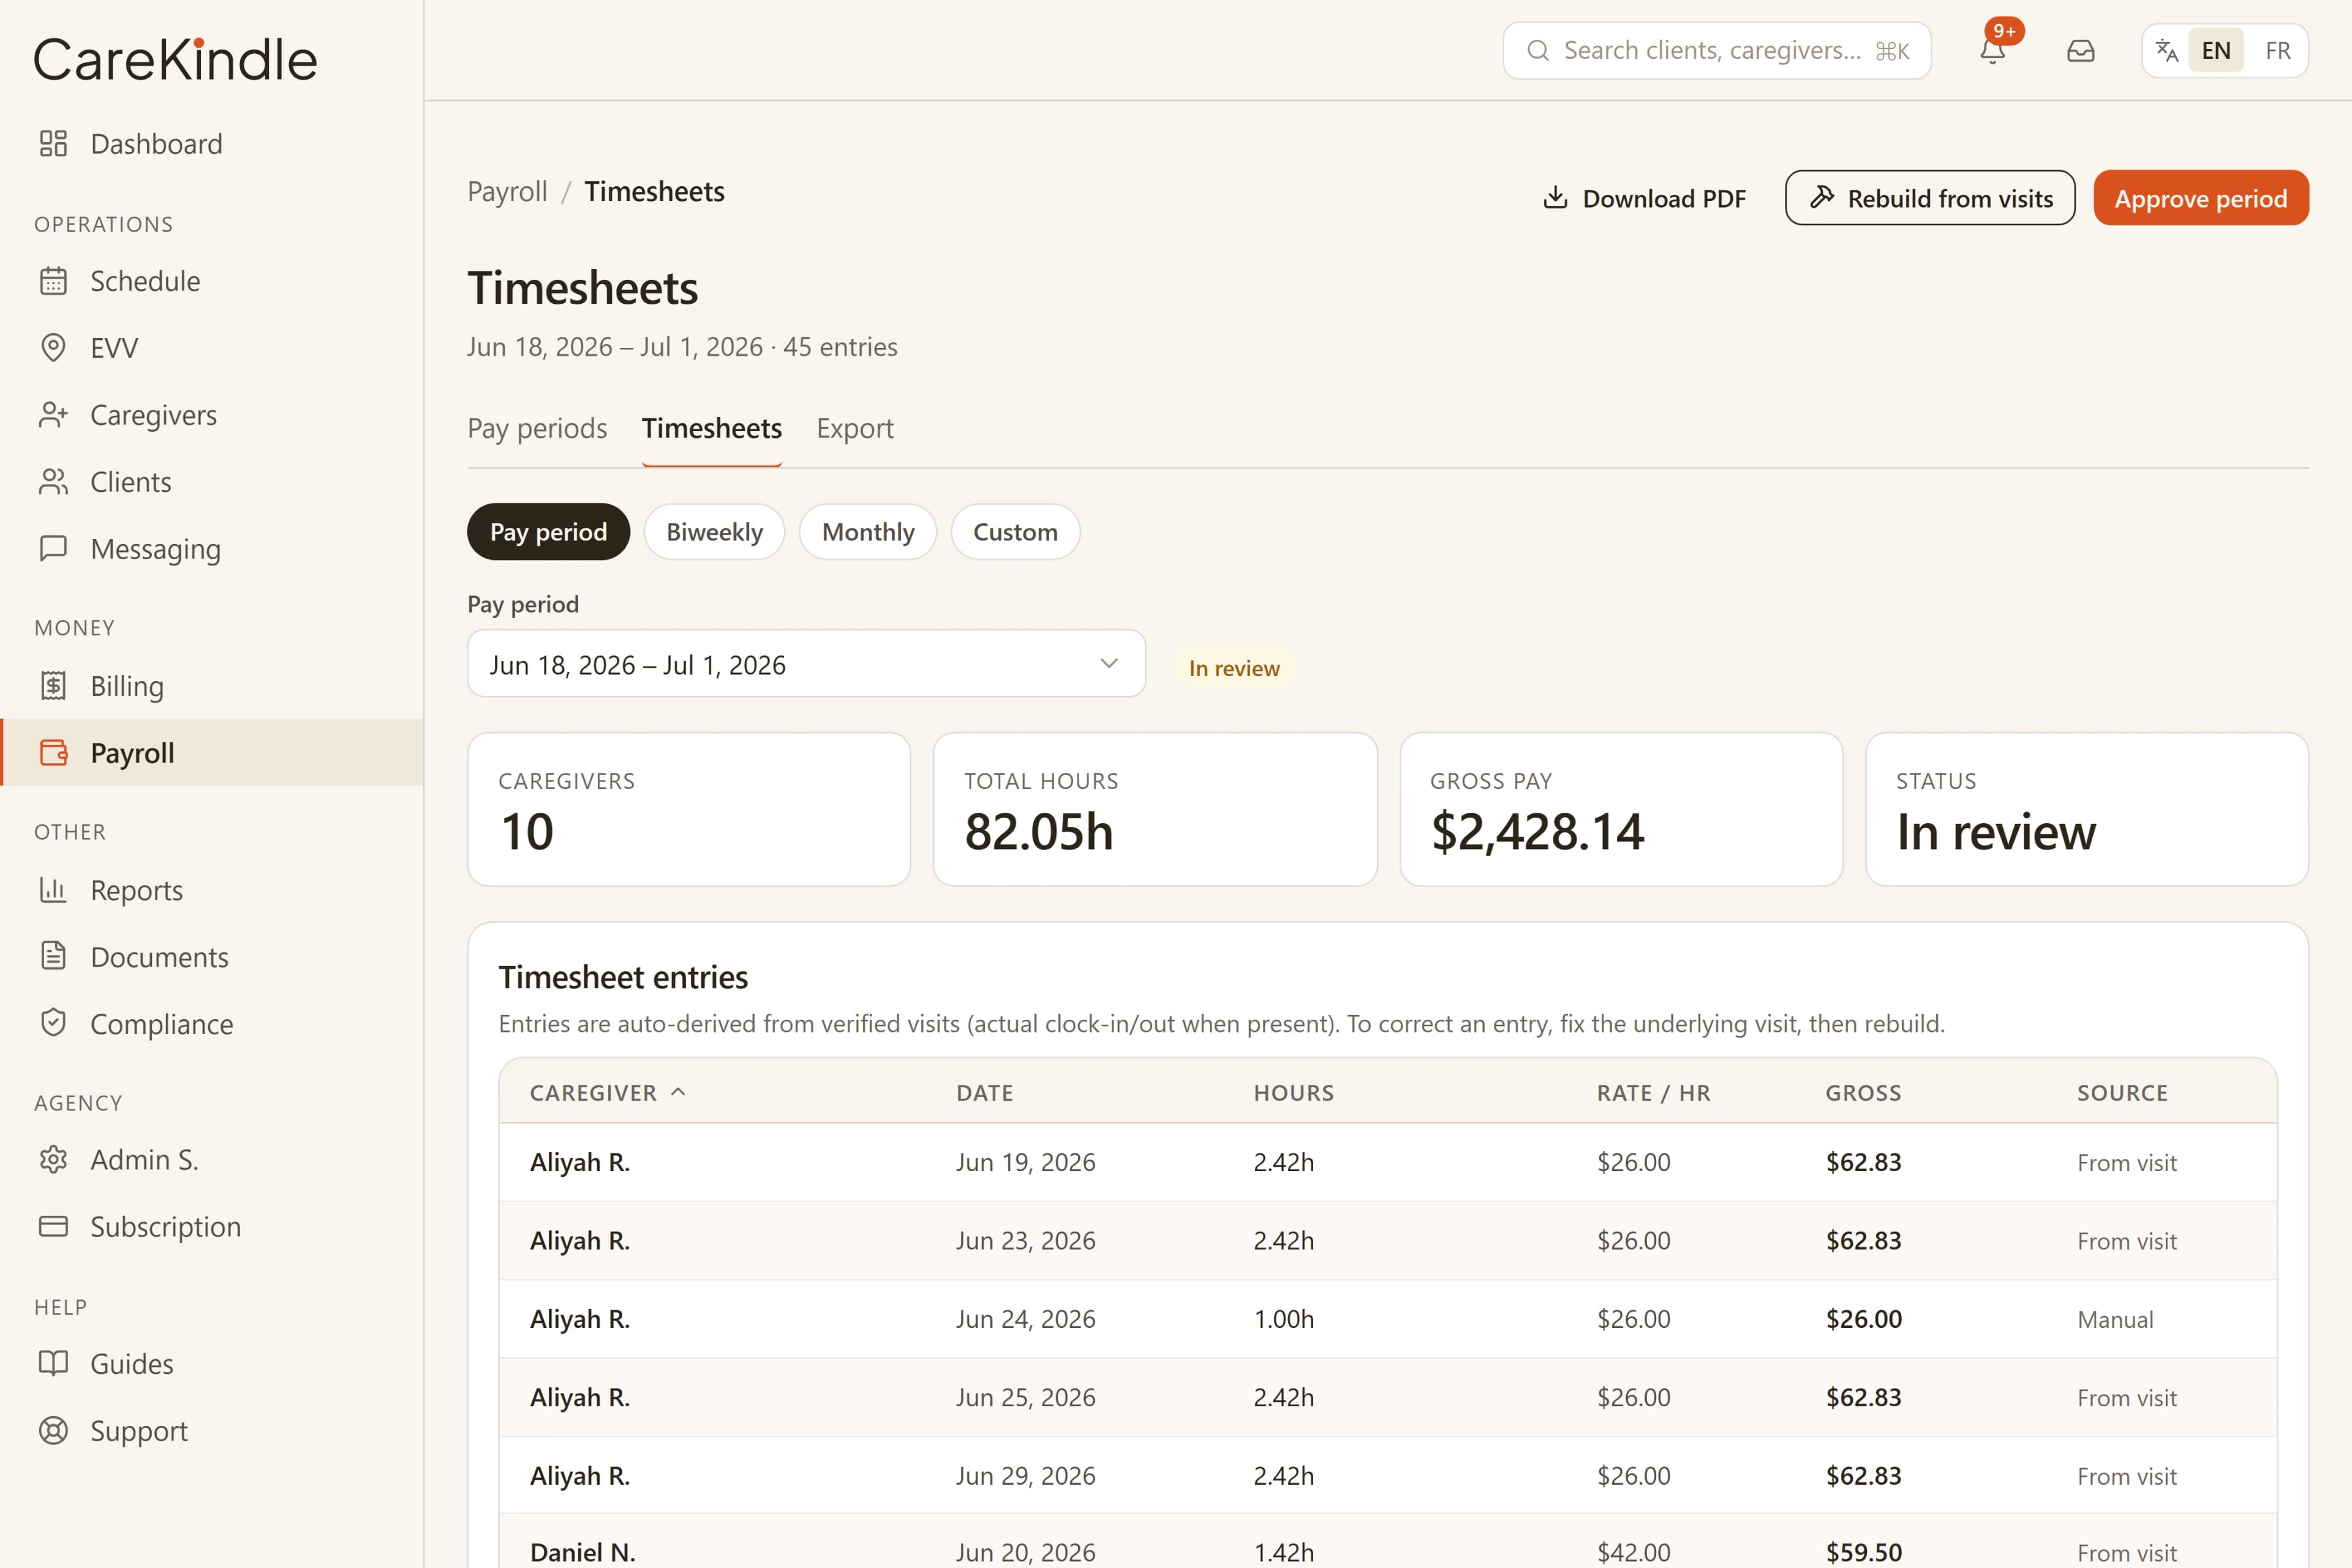Click the Compliance shield icon
2352x1568 pixels.
pos(53,1024)
